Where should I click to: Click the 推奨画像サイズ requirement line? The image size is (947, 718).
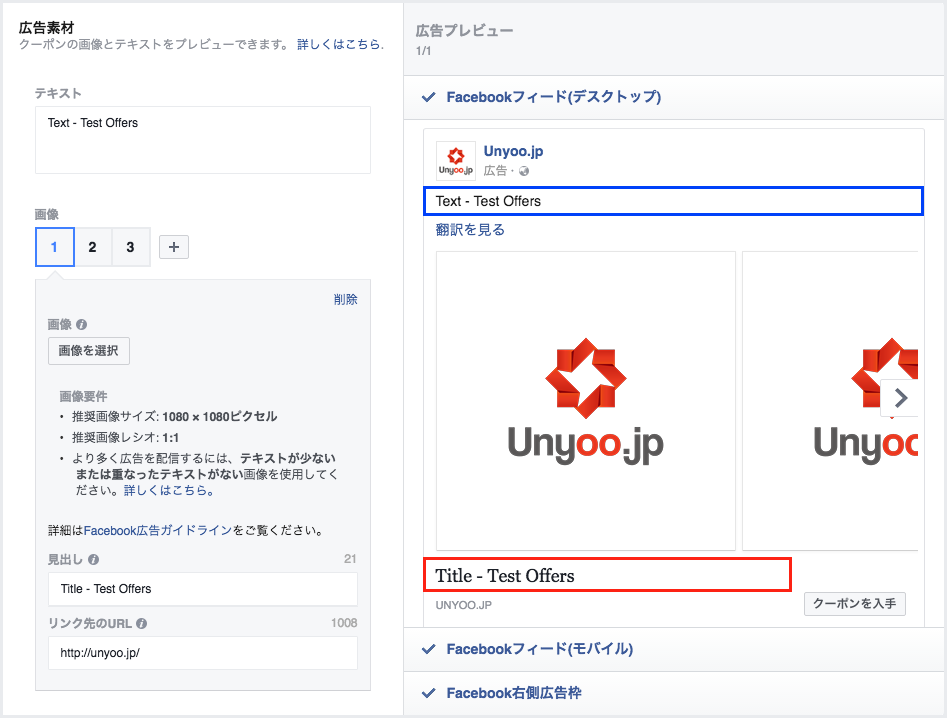point(175,417)
